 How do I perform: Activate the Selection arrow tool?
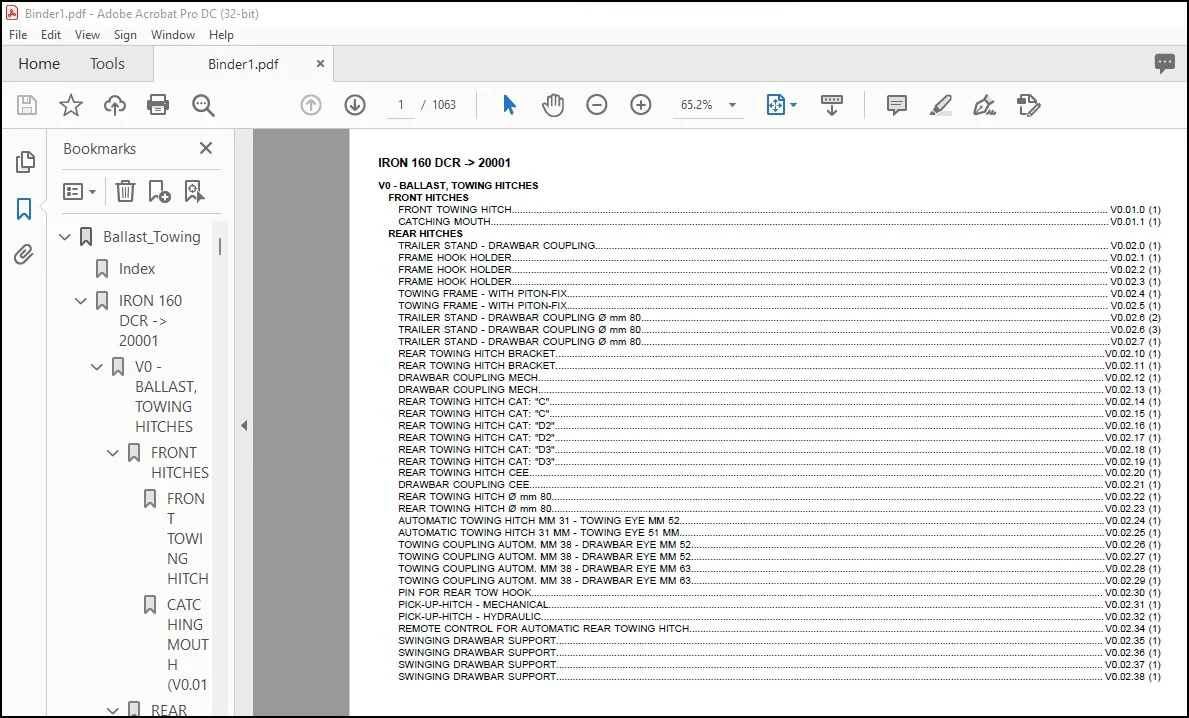[510, 105]
